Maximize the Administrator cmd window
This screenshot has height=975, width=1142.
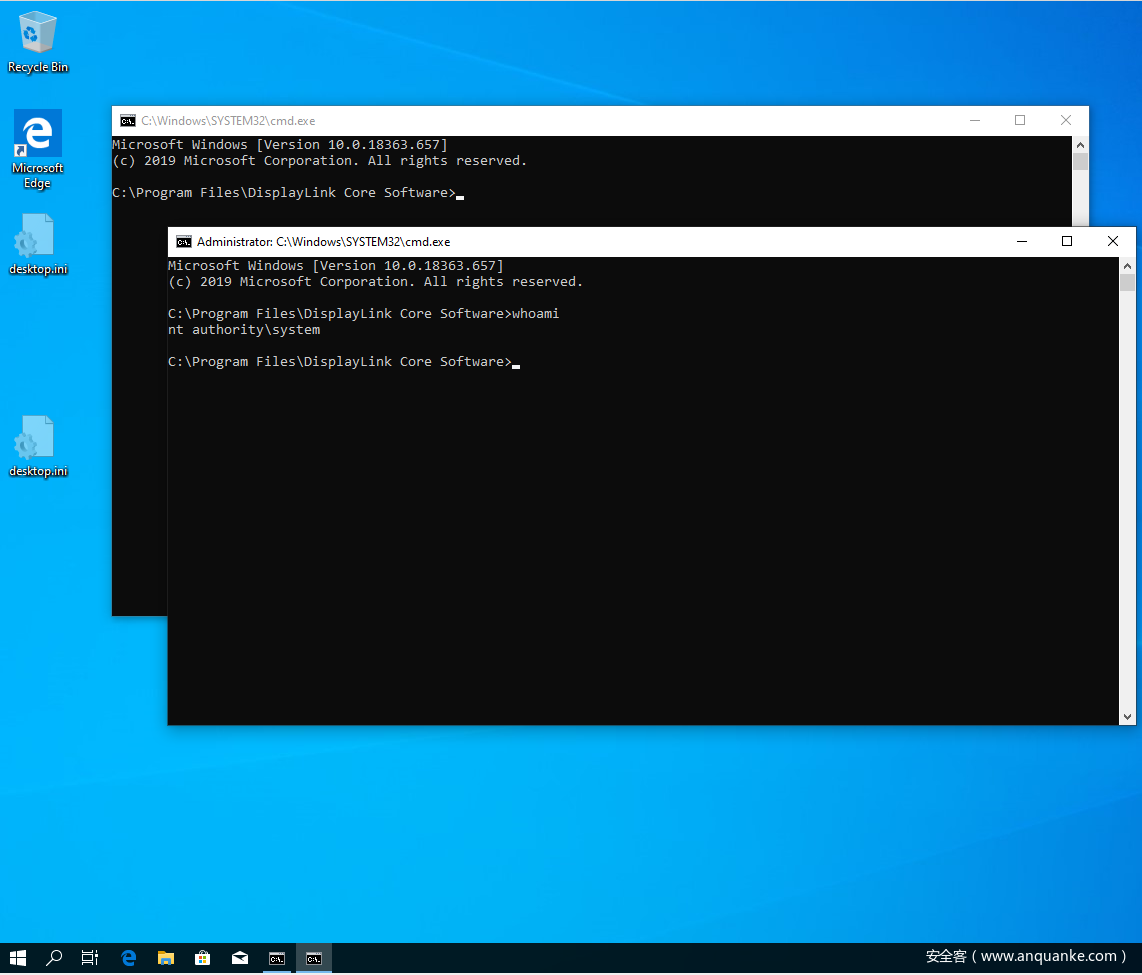click(1067, 241)
